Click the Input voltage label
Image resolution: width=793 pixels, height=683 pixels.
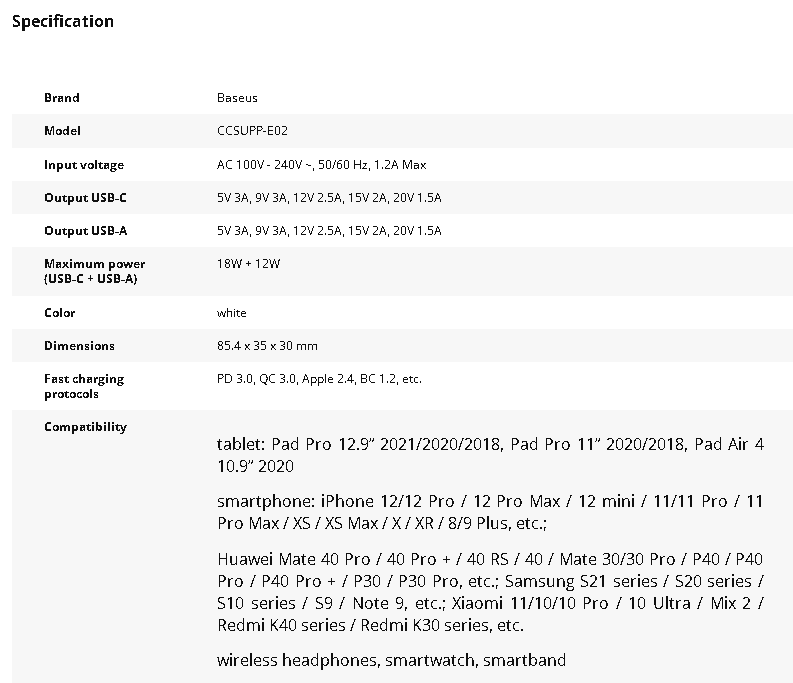84,165
